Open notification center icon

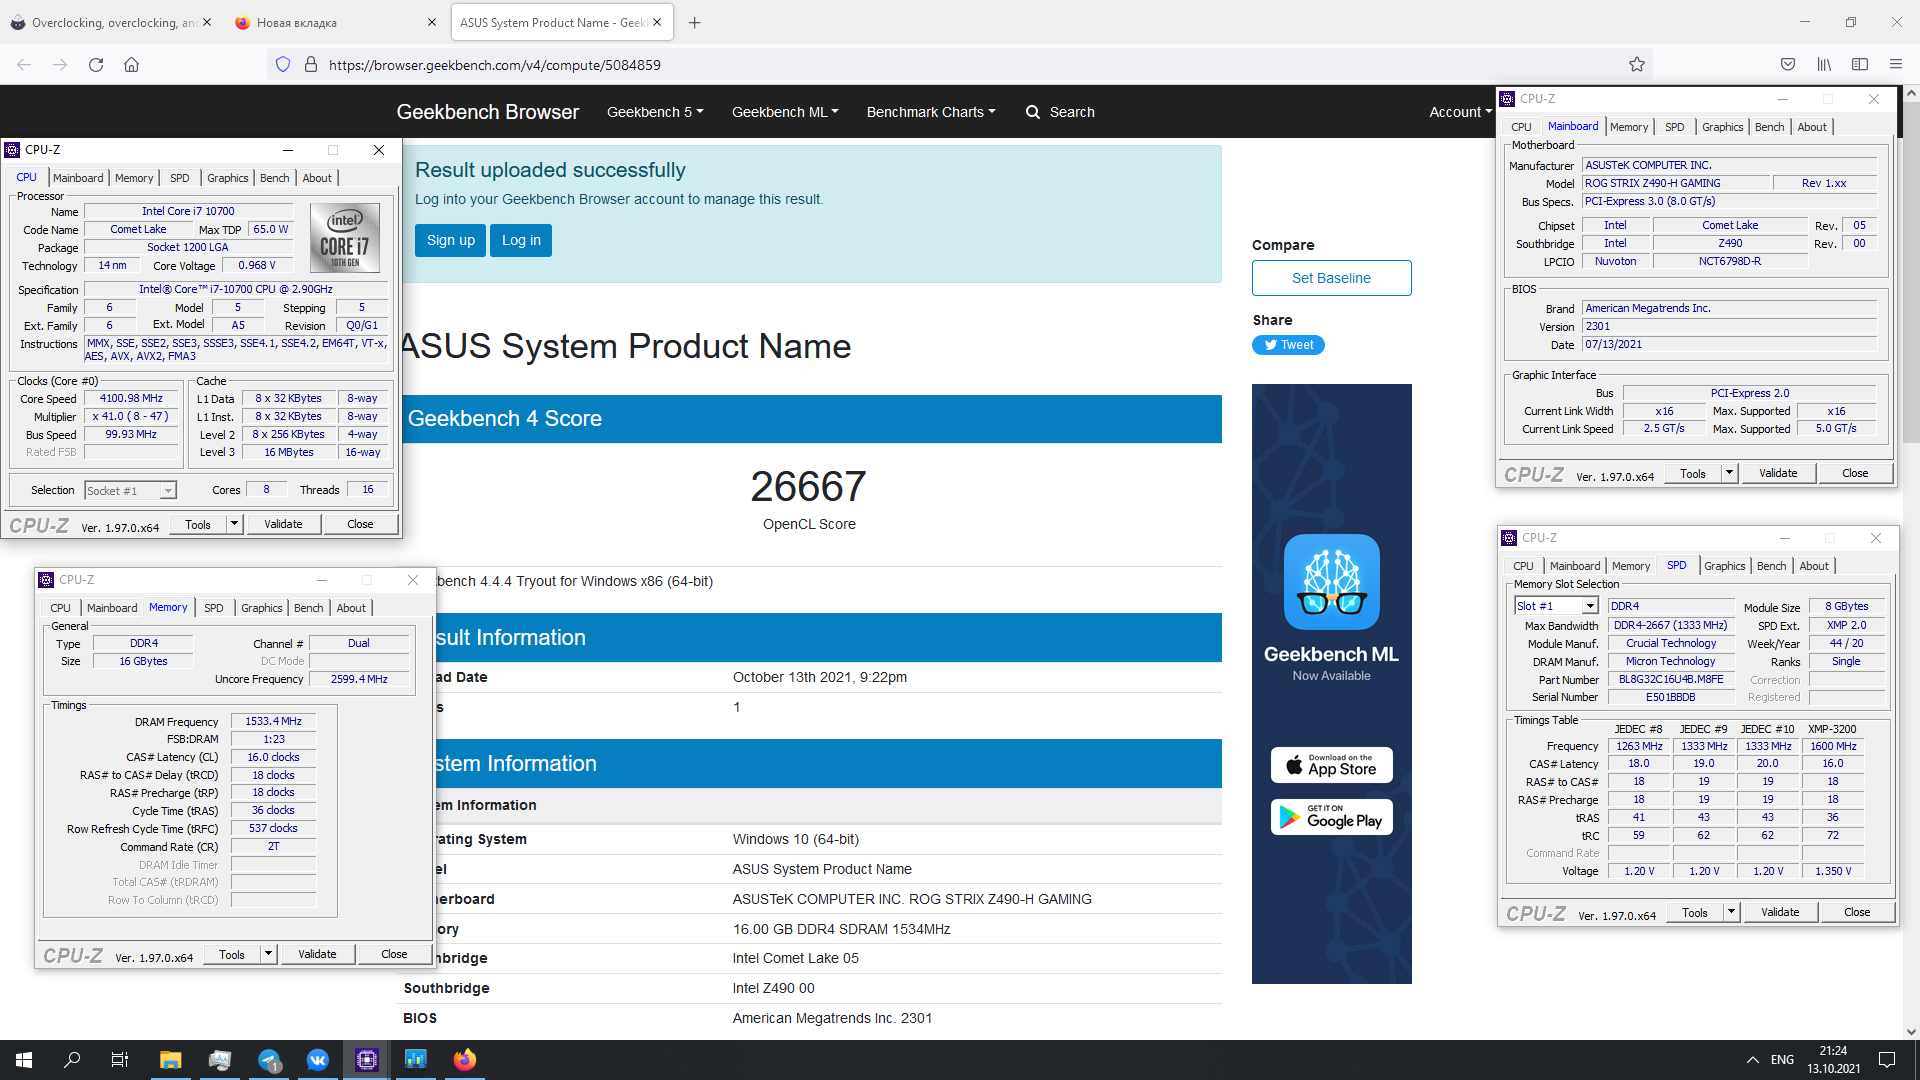coord(1887,1060)
